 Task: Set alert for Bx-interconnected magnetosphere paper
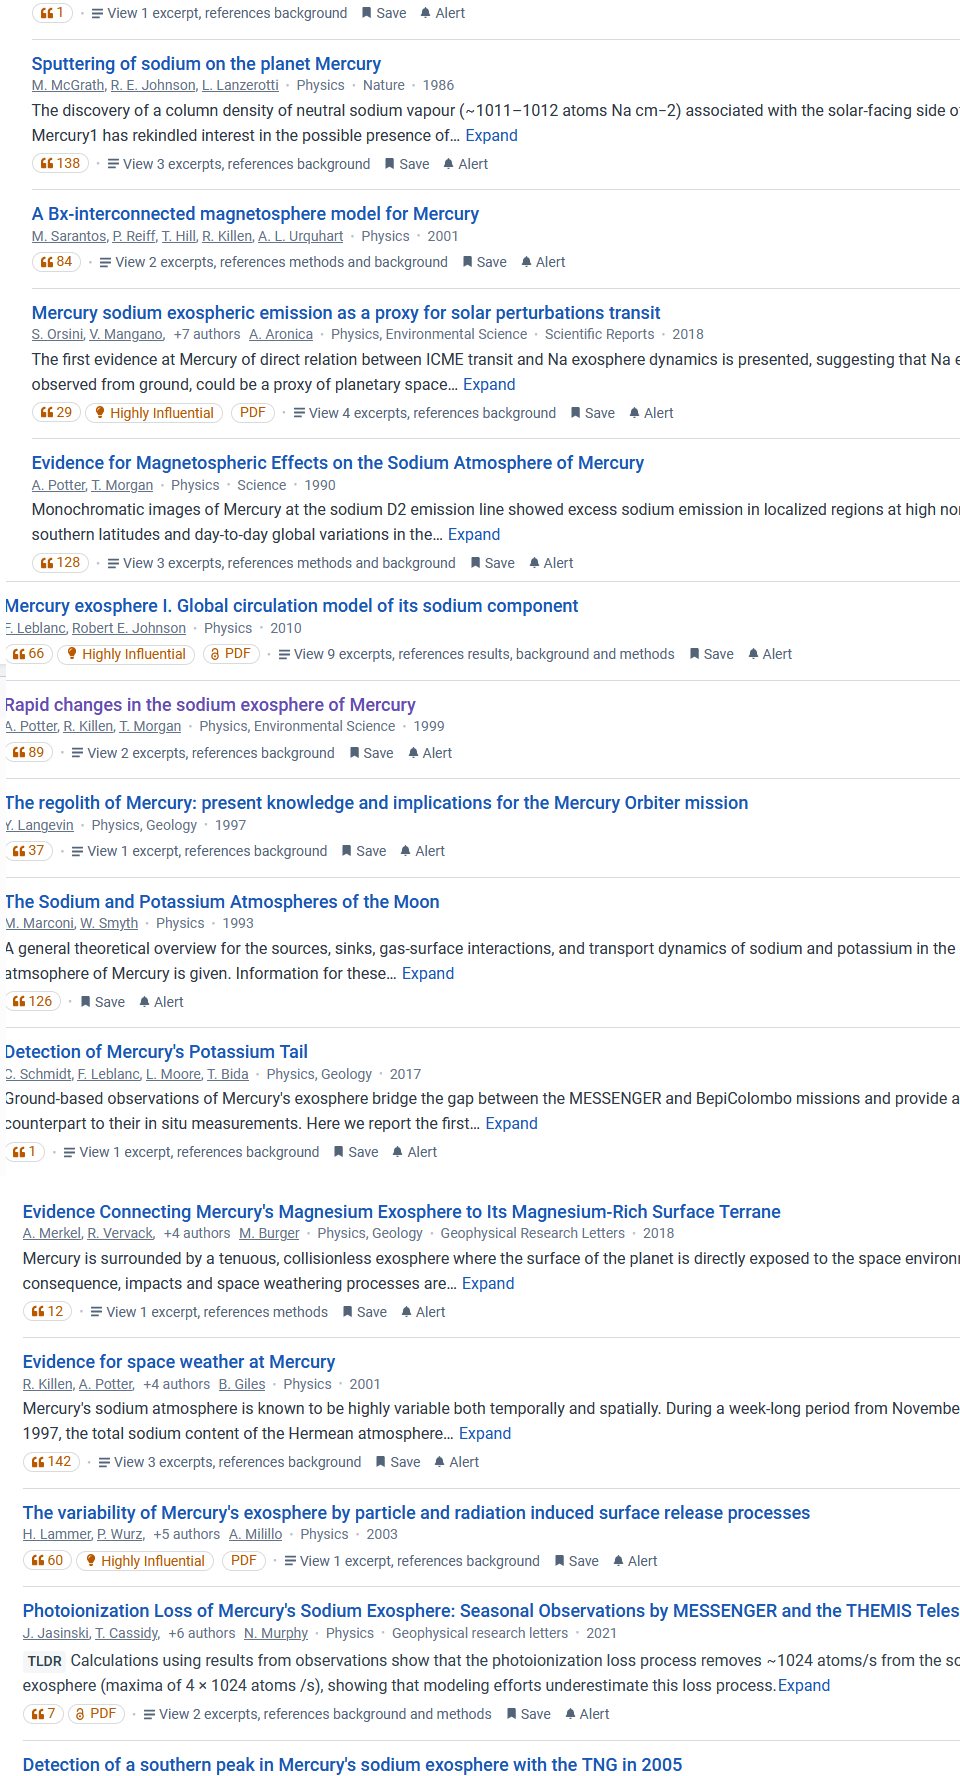click(x=543, y=262)
